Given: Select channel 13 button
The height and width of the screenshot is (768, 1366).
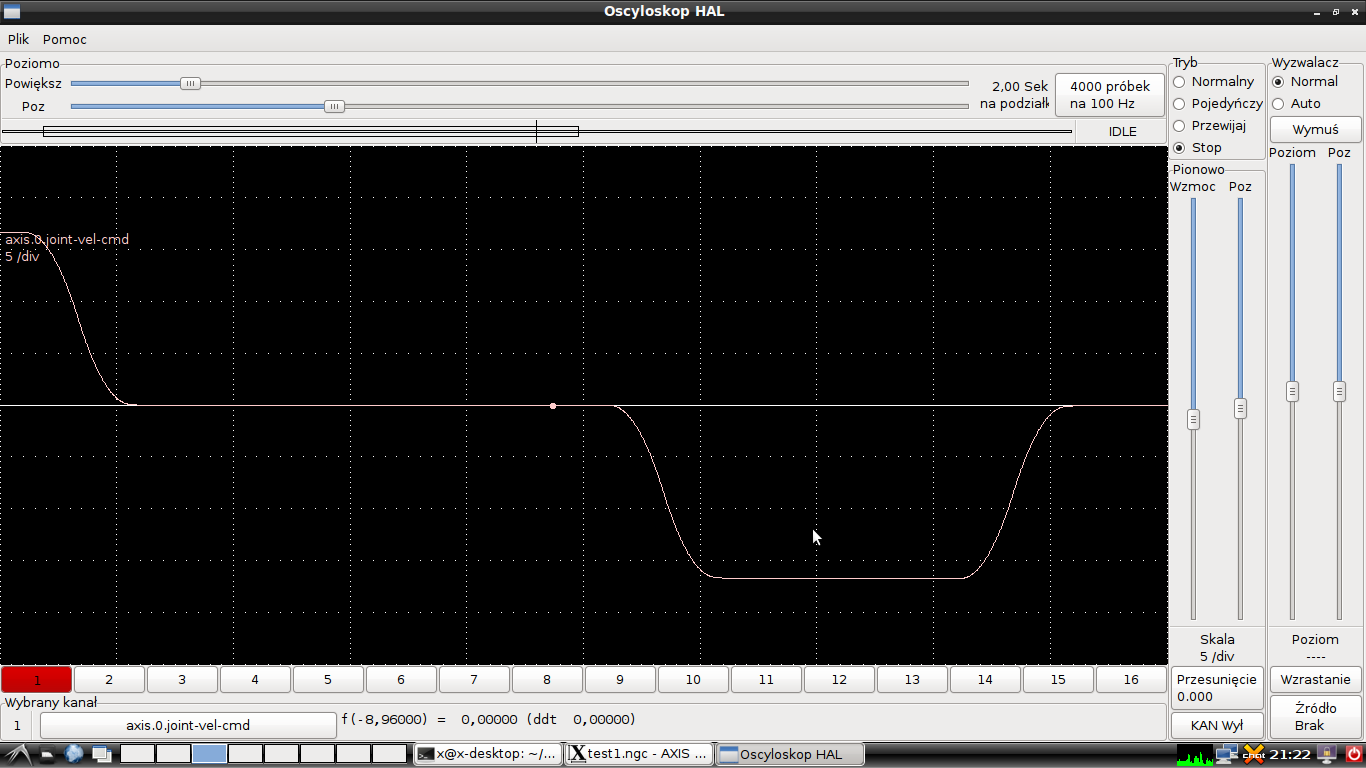Looking at the screenshot, I should point(912,679).
